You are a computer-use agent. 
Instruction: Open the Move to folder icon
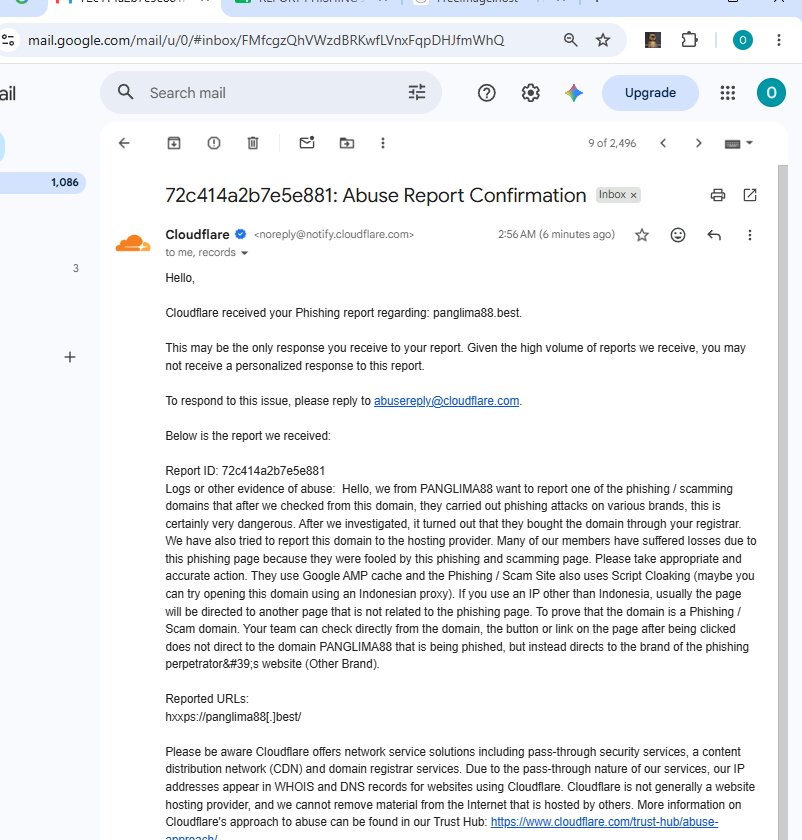(x=347, y=143)
